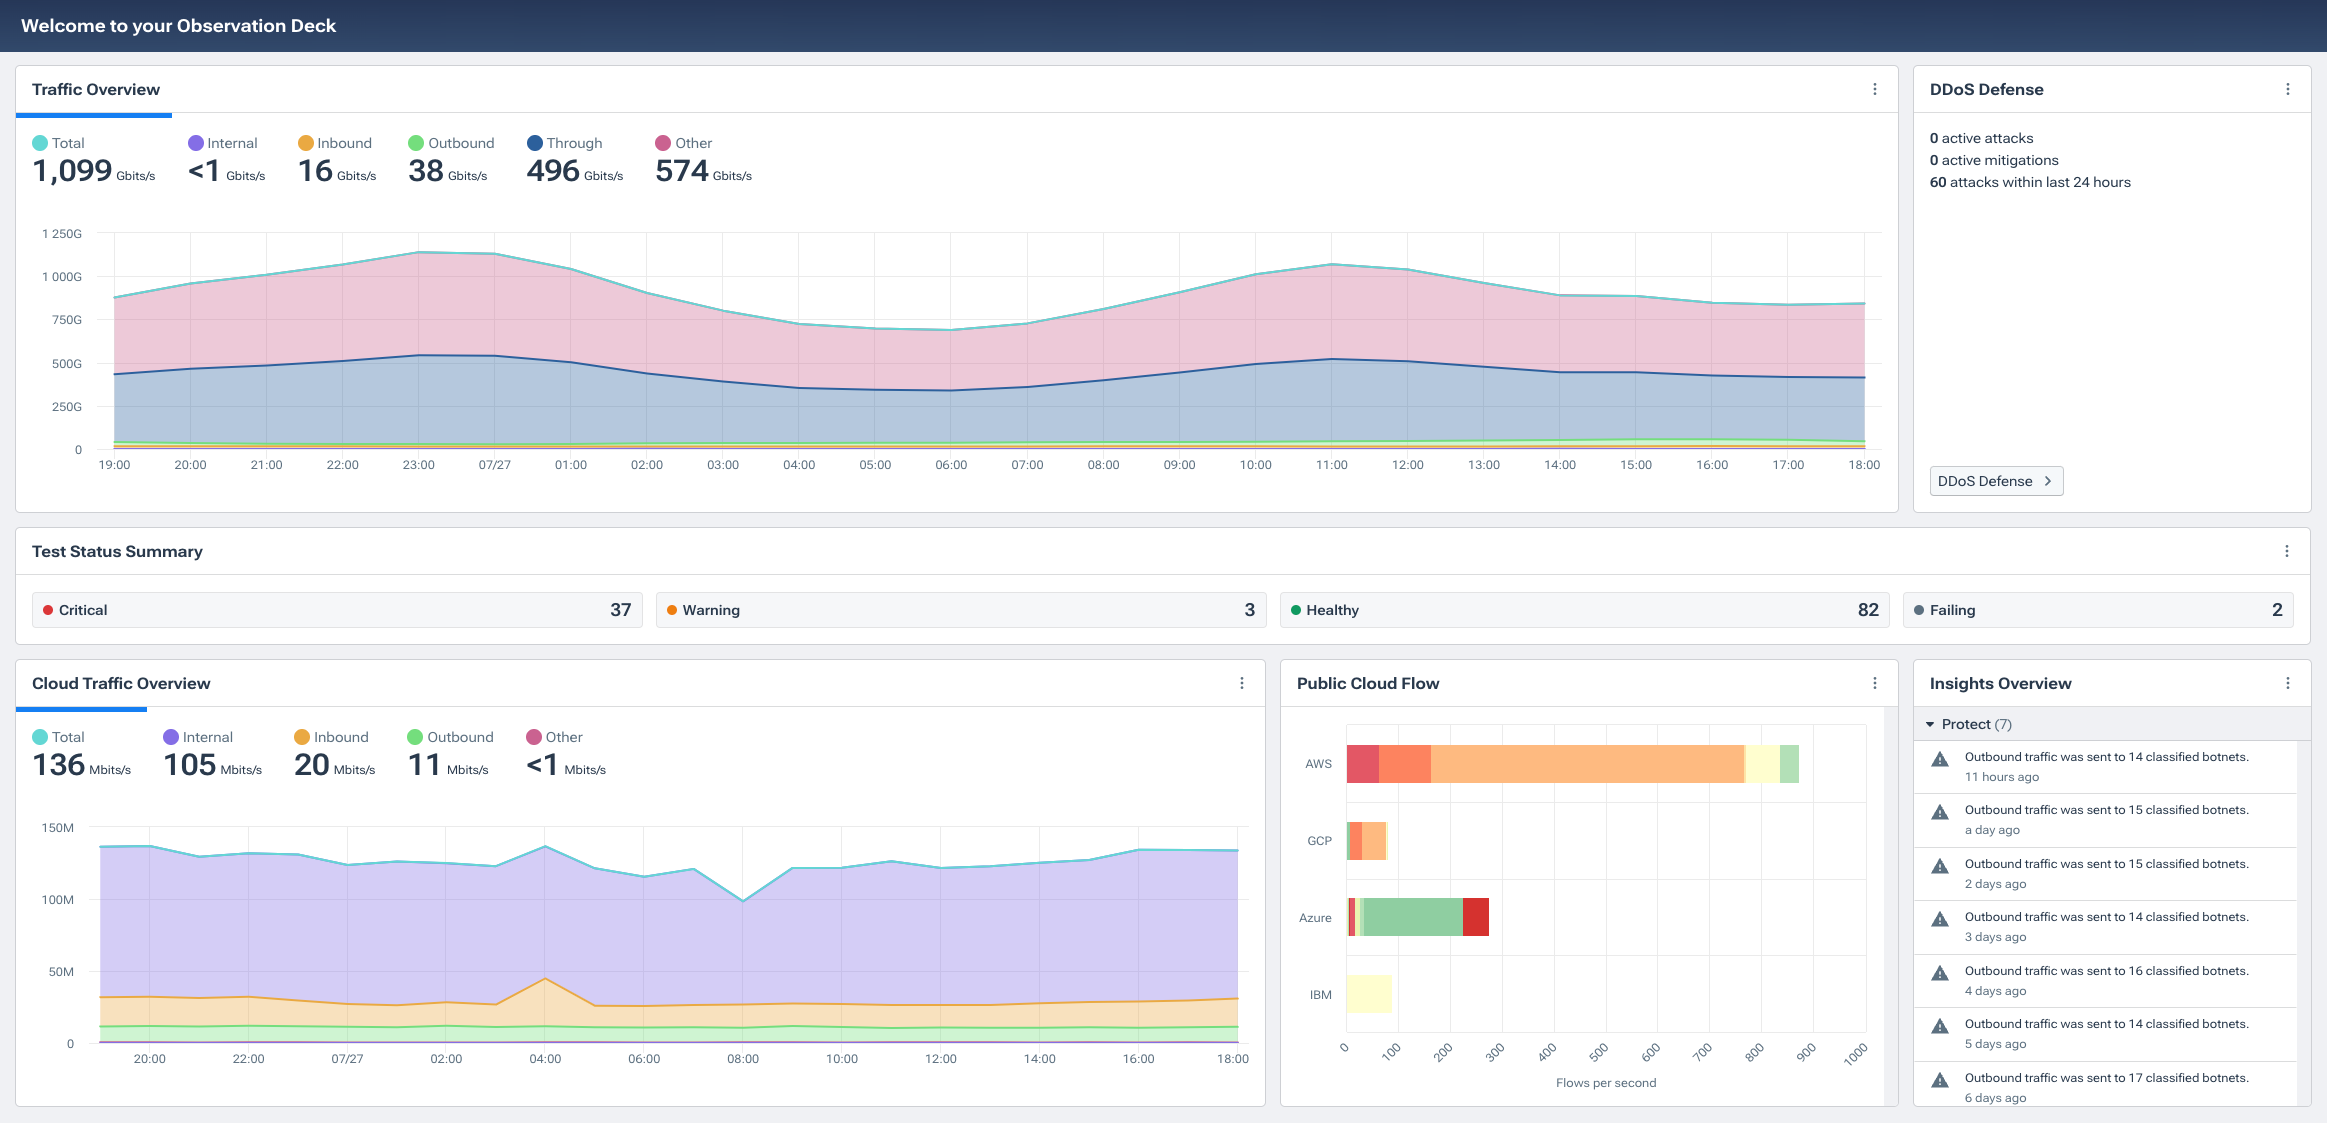The height and width of the screenshot is (1123, 2327).
Task: Click the GCP bar in Public Cloud Flow
Action: point(1367,841)
